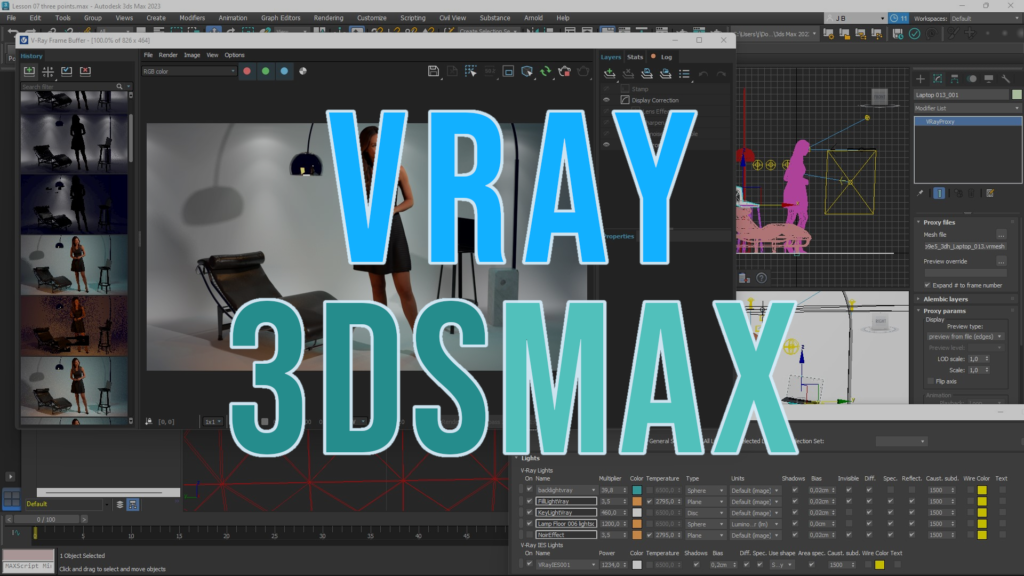Click the object color swatch beside Laptop 013_001
The height and width of the screenshot is (576, 1024).
[1017, 95]
